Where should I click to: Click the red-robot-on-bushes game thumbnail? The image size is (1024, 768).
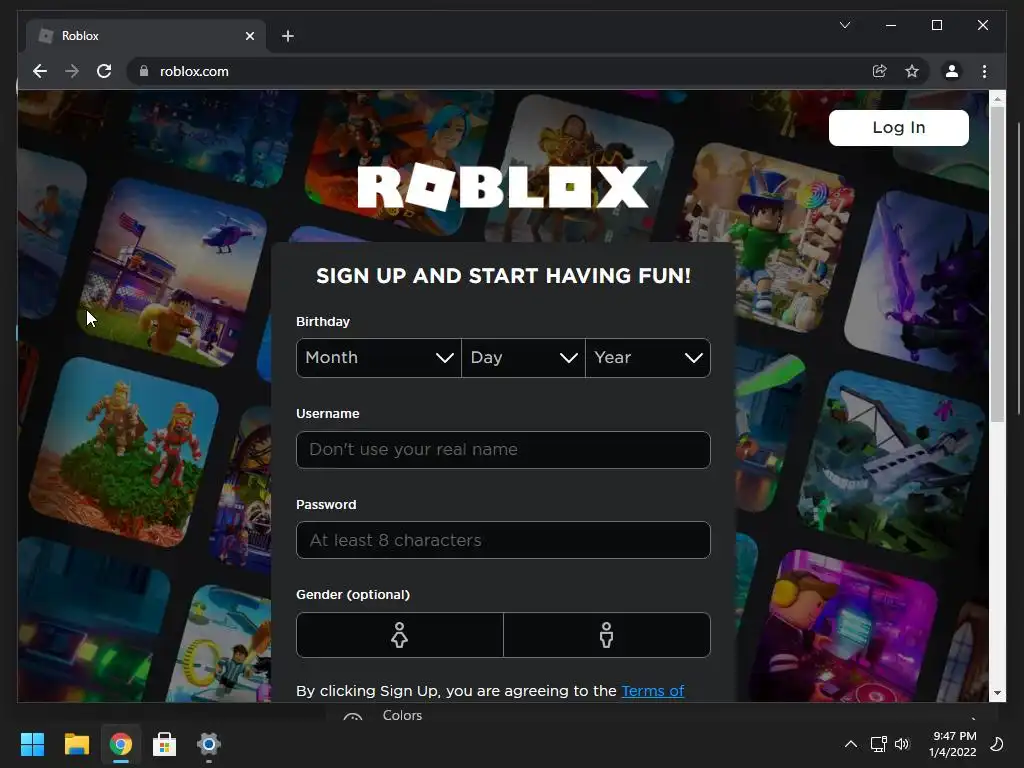(x=124, y=452)
